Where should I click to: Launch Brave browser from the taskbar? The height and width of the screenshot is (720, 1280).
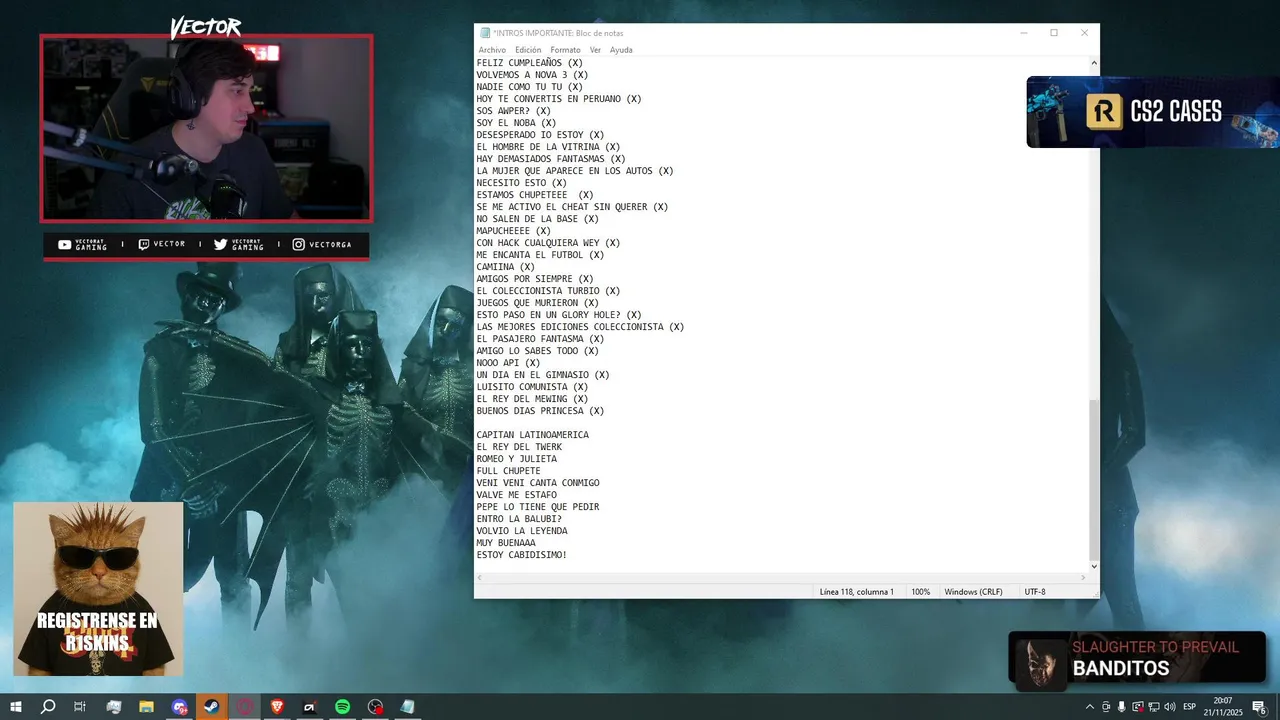click(x=277, y=707)
